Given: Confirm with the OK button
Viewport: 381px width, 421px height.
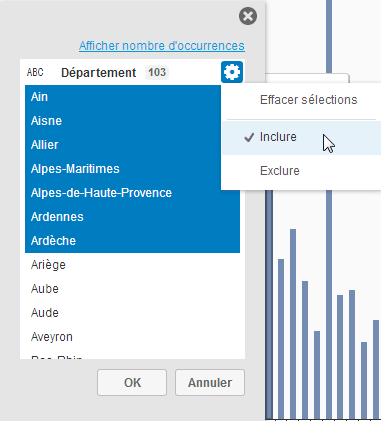Looking at the screenshot, I should 132,382.
